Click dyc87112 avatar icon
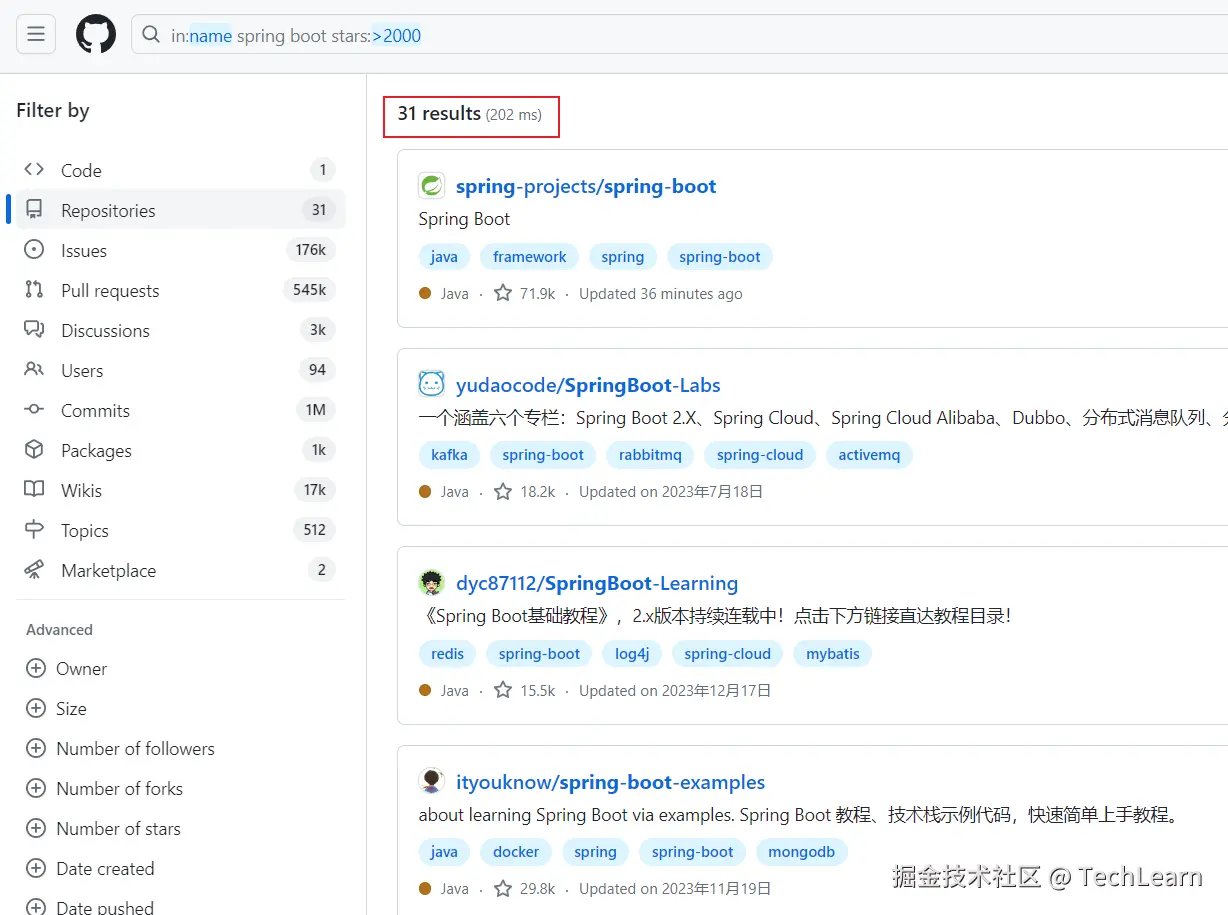This screenshot has width=1228, height=915. [431, 582]
